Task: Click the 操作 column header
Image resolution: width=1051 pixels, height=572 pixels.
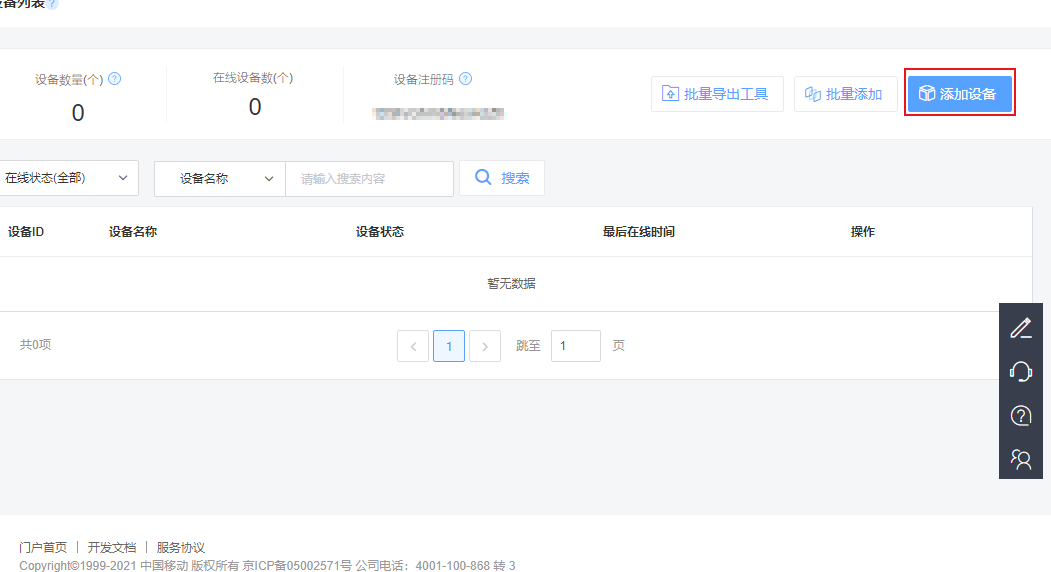Action: (x=863, y=232)
